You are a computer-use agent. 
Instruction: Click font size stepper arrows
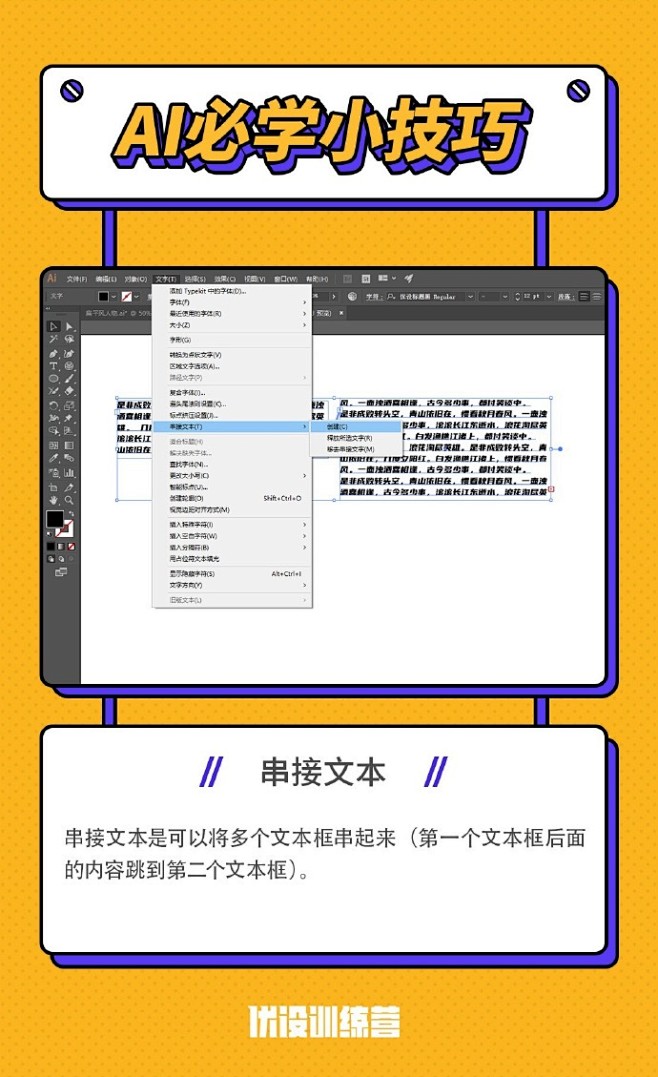coord(517,297)
